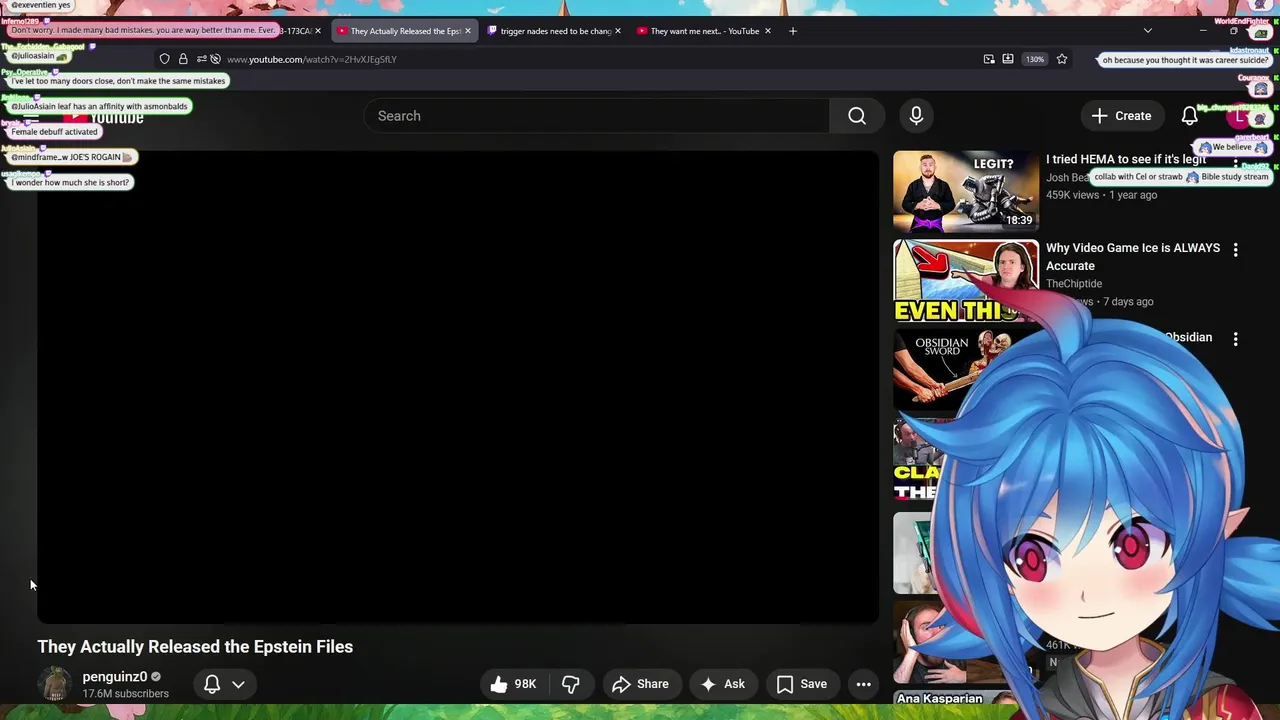Open the penguinz0 channel name link
Viewport: 1280px width, 720px height.
coord(114,677)
